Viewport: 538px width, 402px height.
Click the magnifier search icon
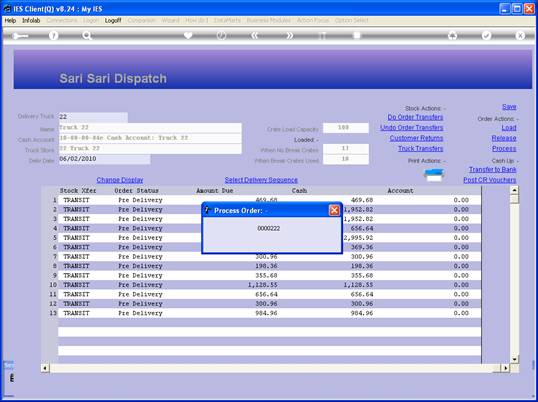pyautogui.click(x=87, y=36)
